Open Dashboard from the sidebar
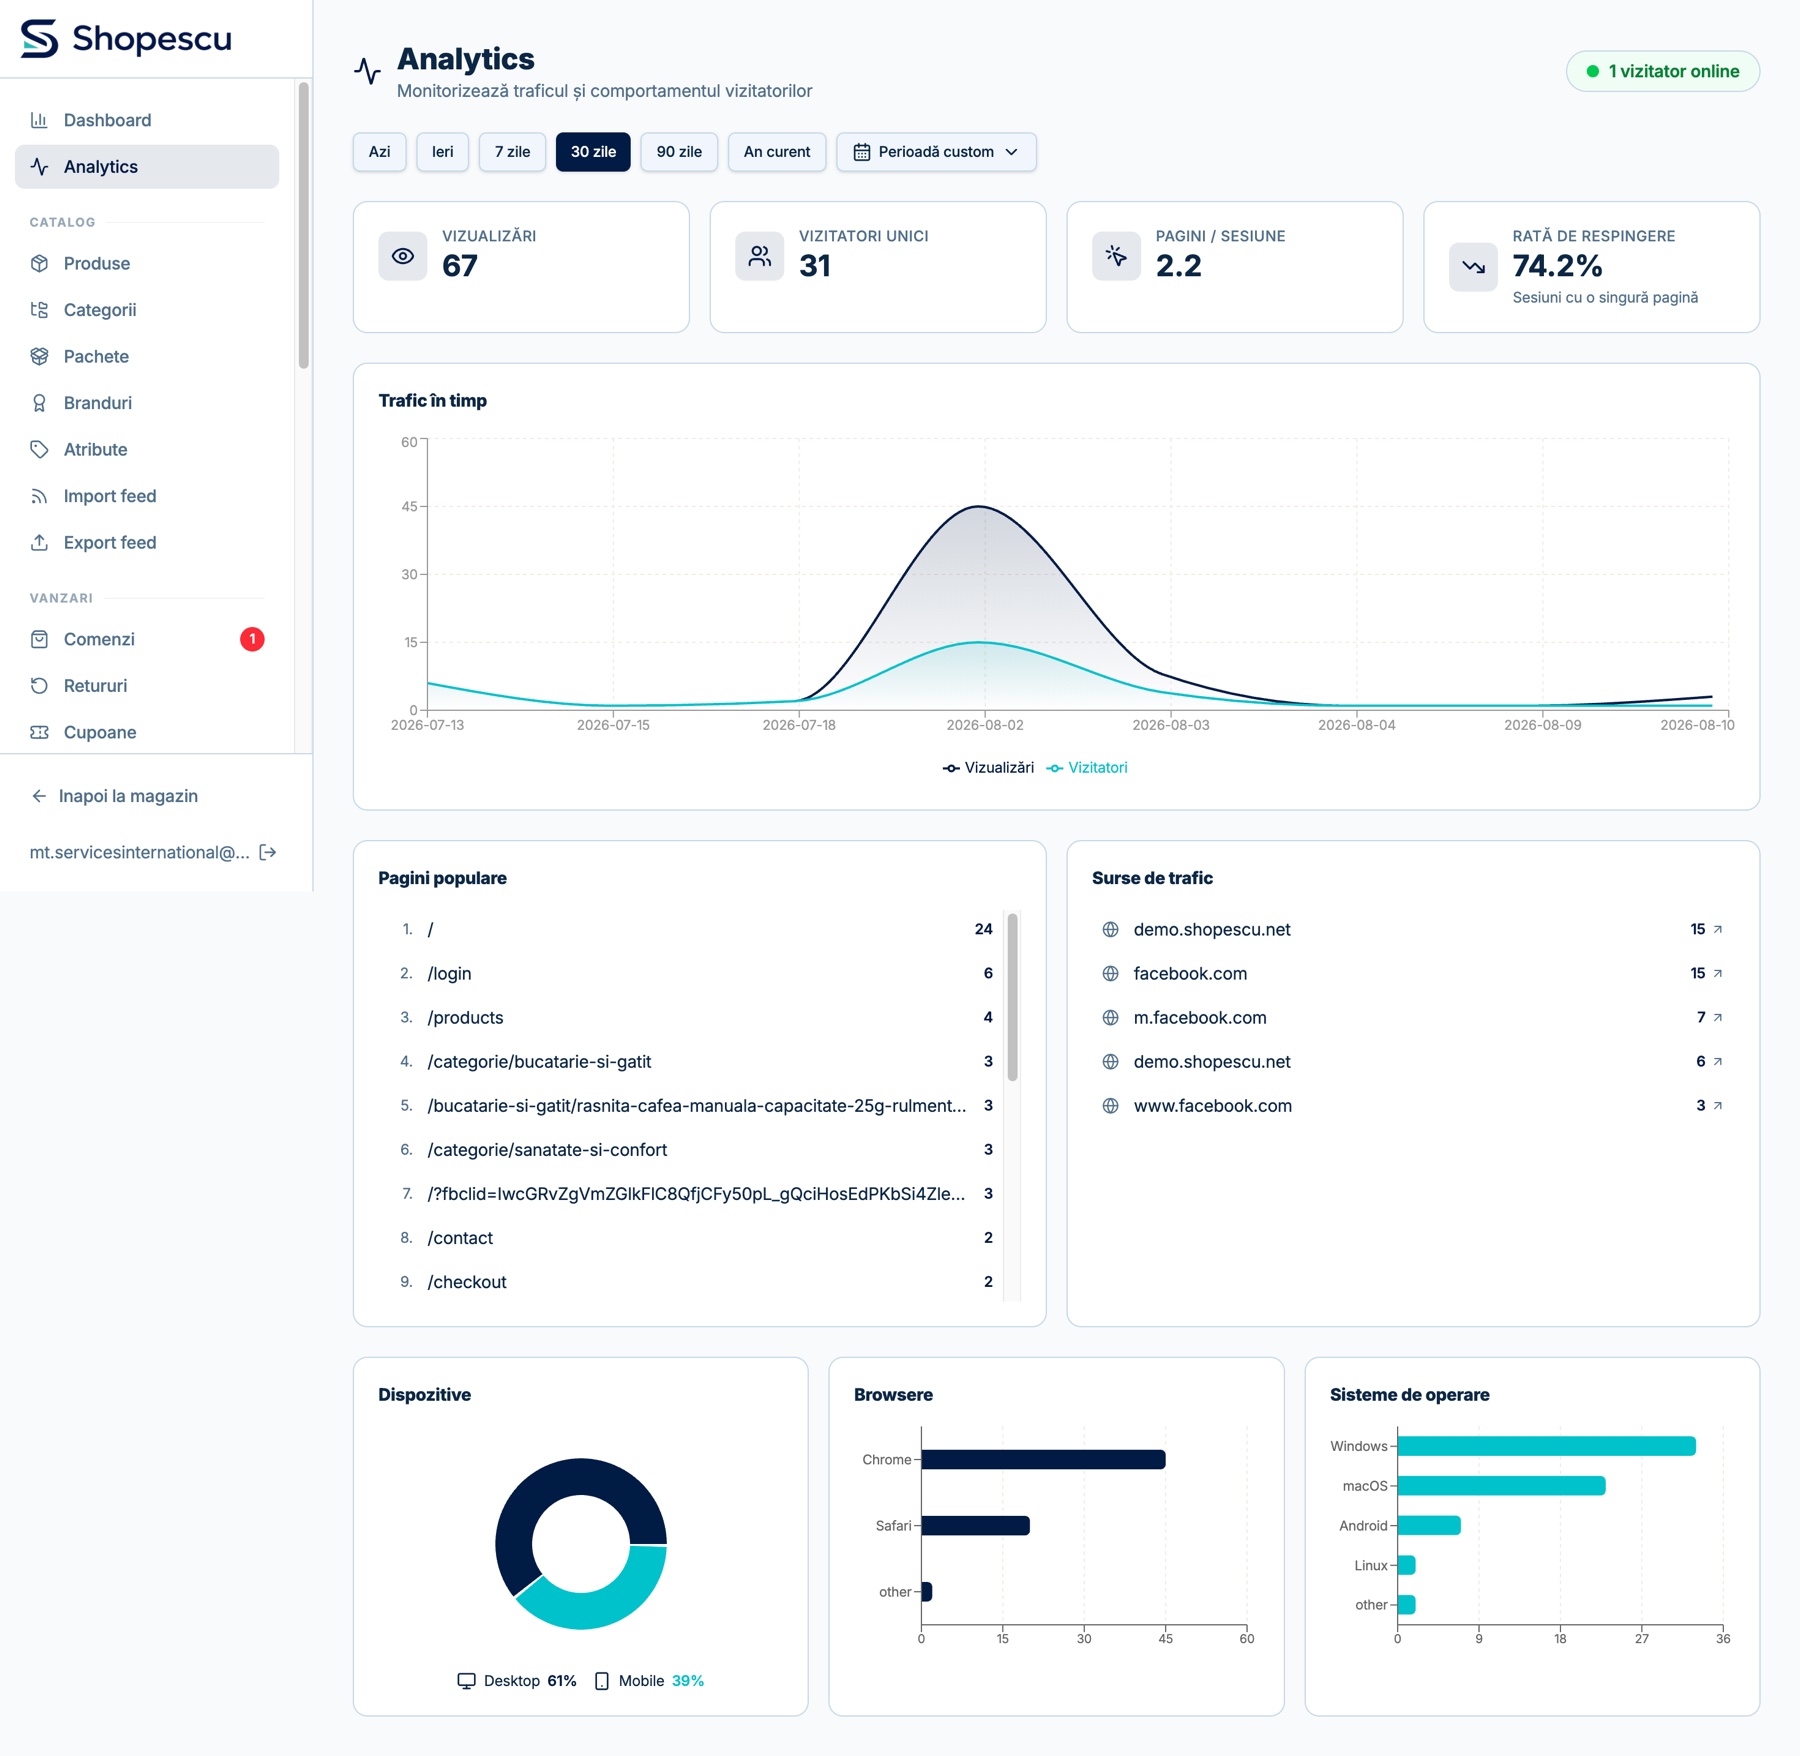The height and width of the screenshot is (1756, 1800). [147, 120]
